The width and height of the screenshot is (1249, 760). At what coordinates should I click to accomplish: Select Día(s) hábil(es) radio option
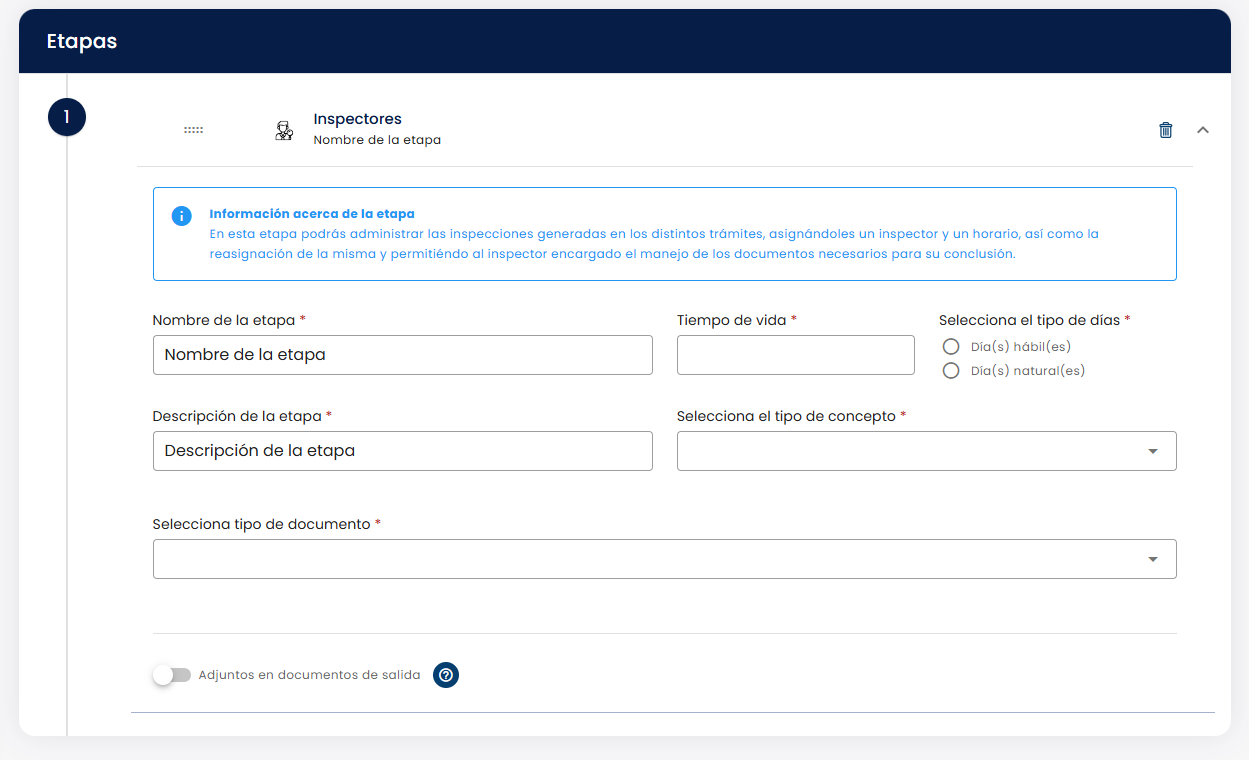tap(951, 347)
